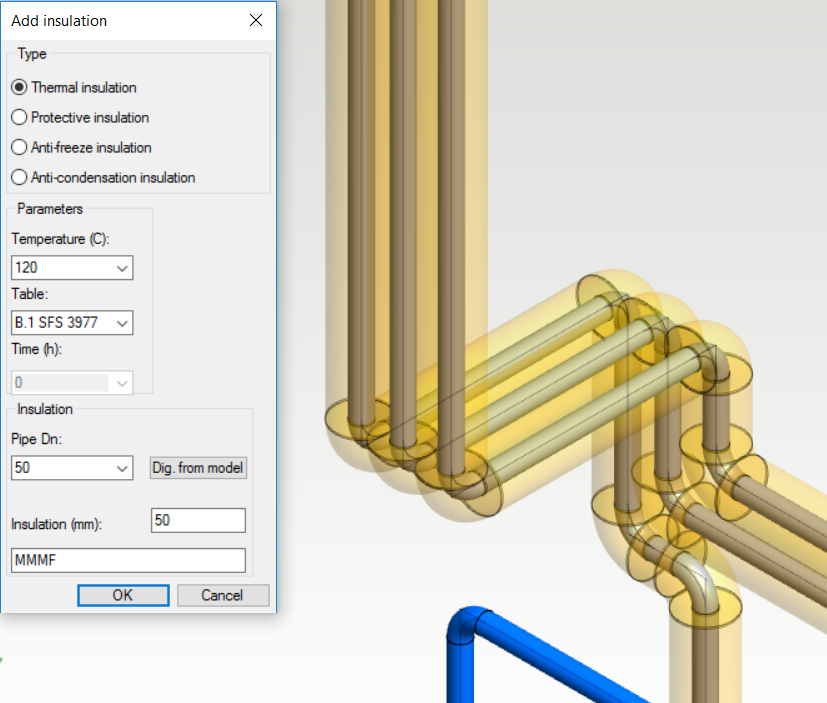Pick Anti-condensation insulation type
Image resolution: width=827 pixels, height=703 pixels.
19,178
